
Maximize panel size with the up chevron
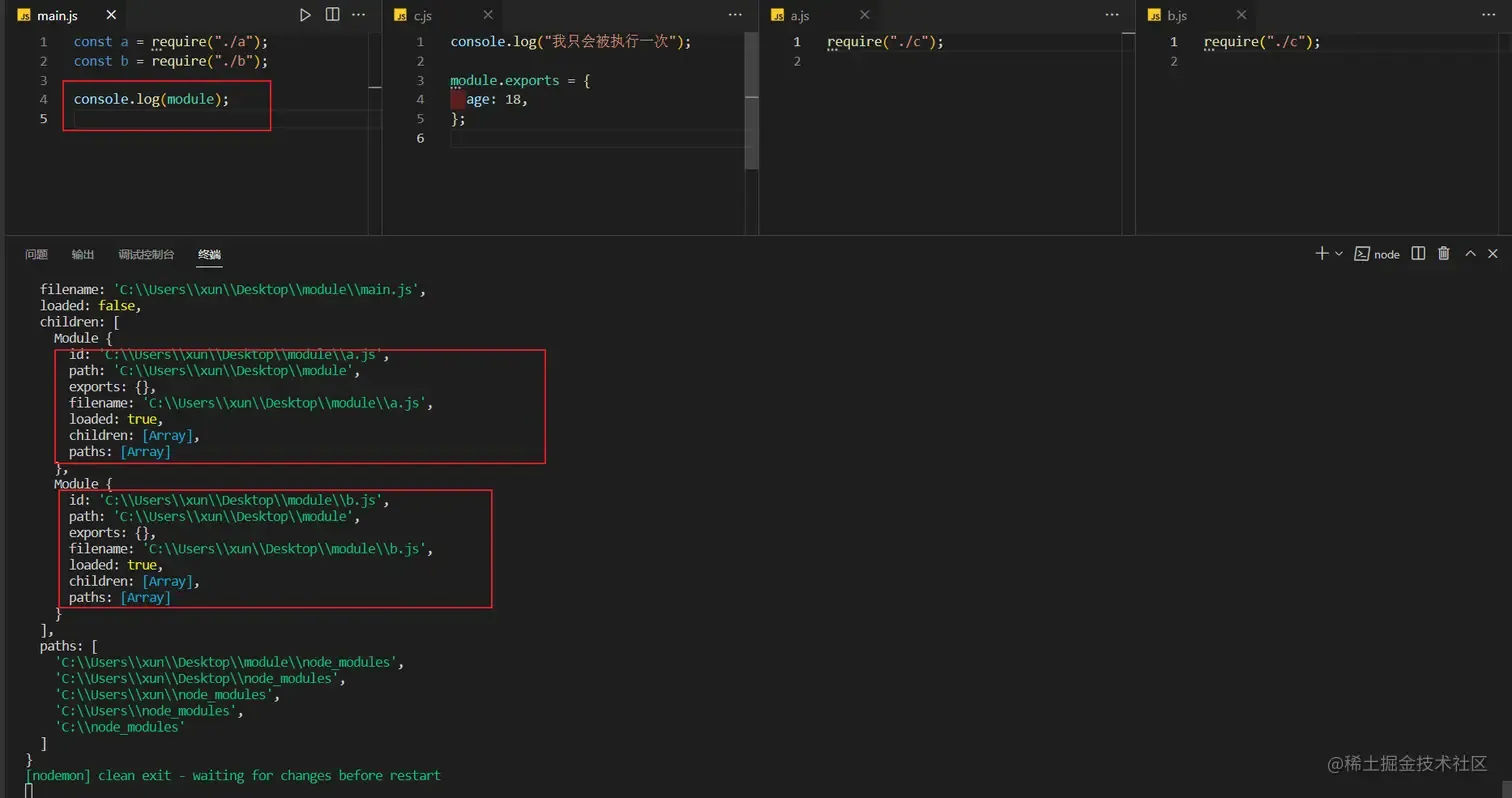[1470, 254]
